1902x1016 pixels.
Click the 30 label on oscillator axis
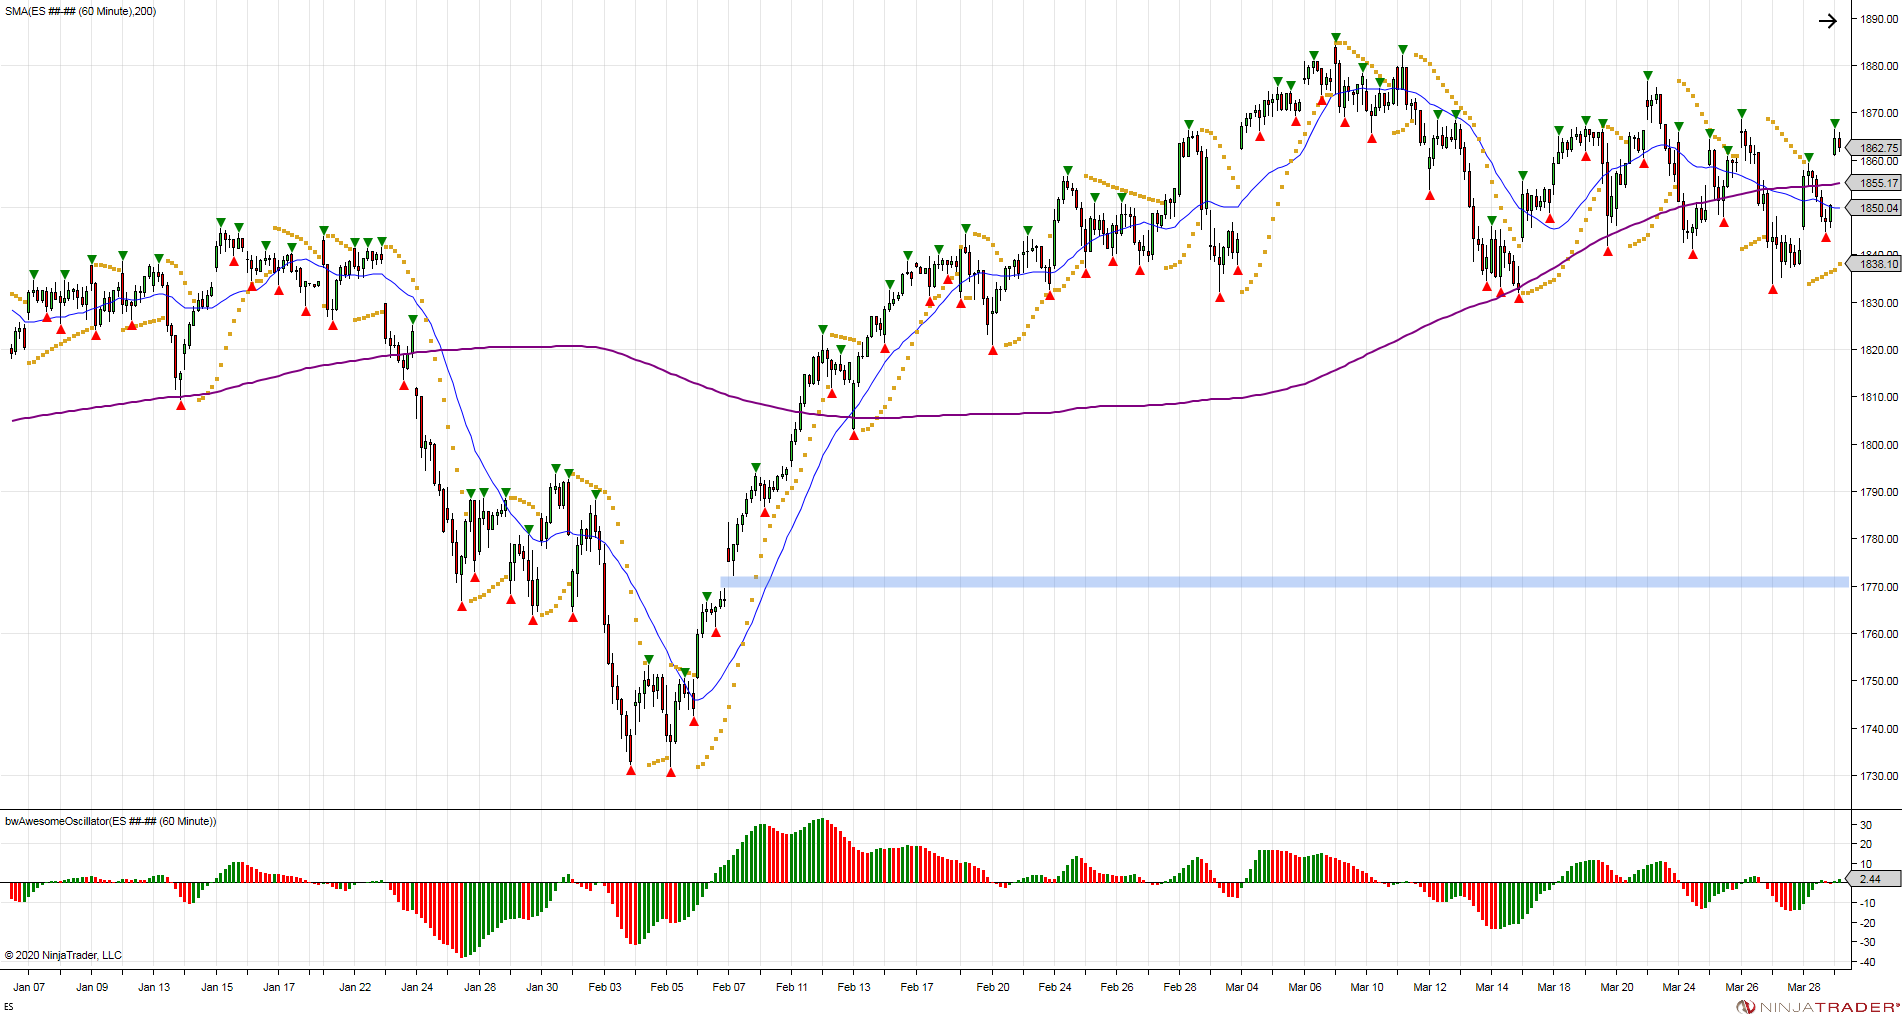1866,825
